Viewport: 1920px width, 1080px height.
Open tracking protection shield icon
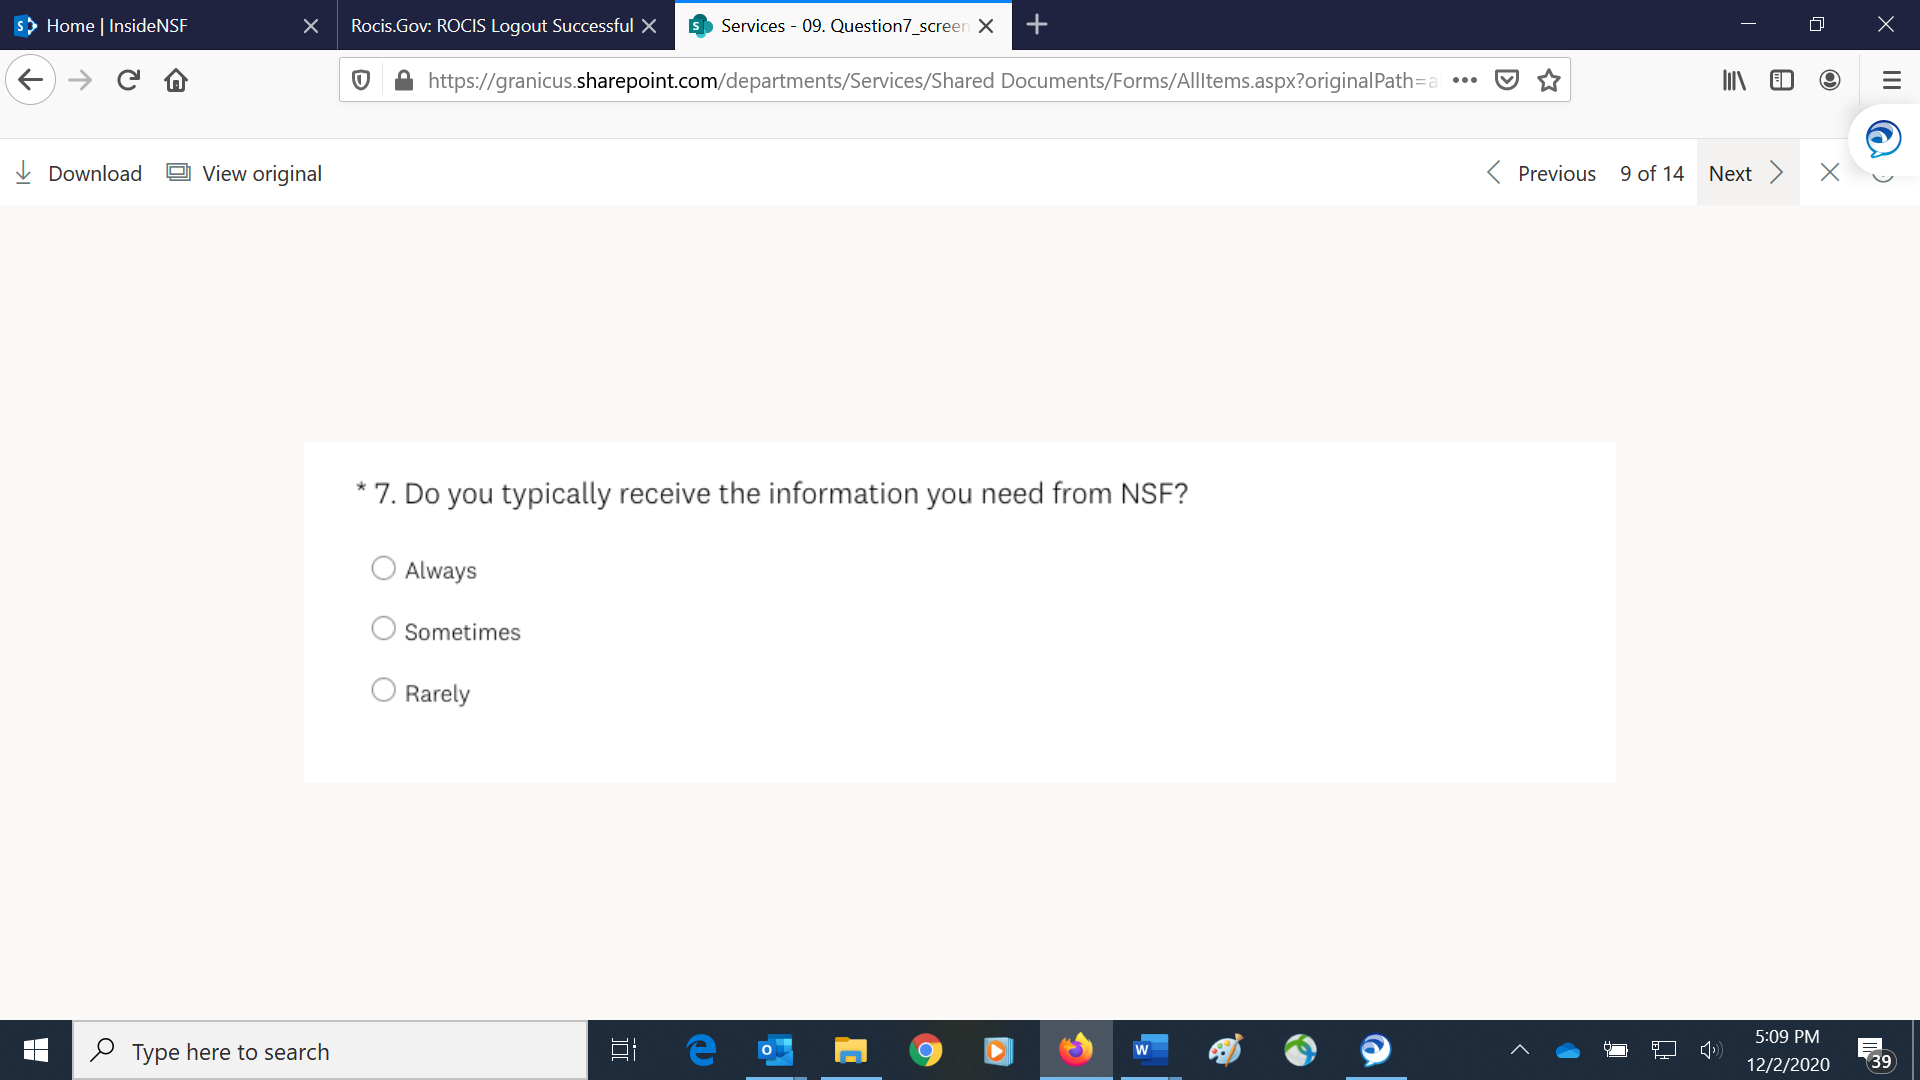(362, 80)
